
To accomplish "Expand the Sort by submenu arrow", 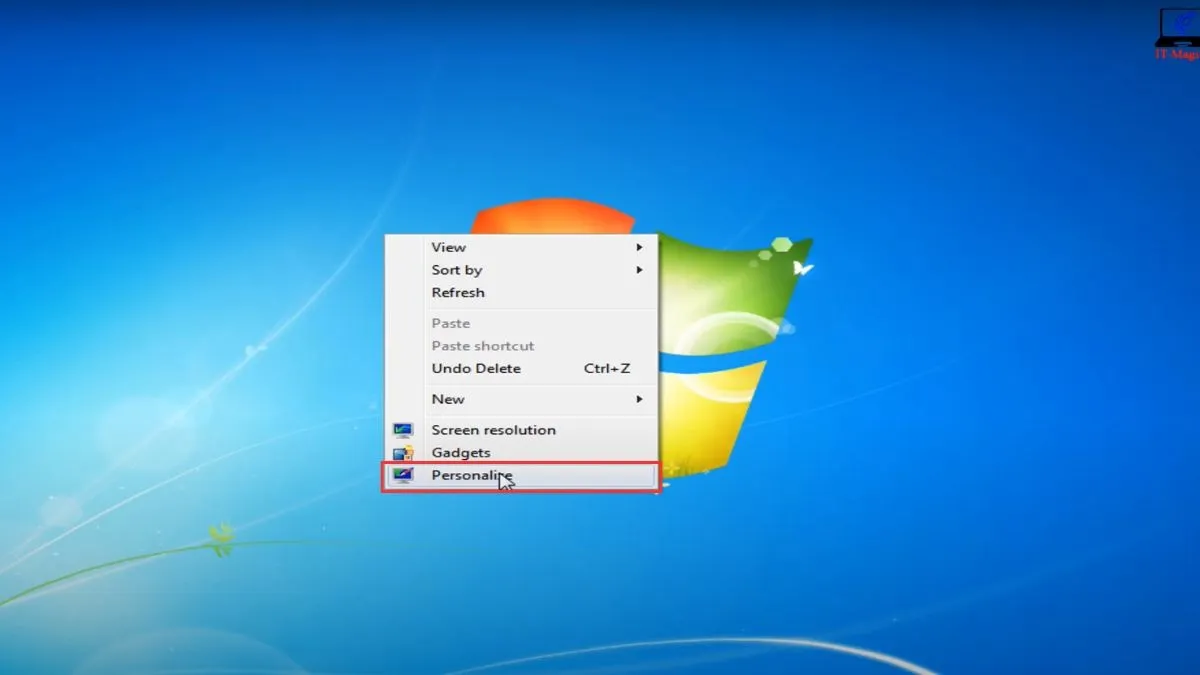I will [639, 270].
